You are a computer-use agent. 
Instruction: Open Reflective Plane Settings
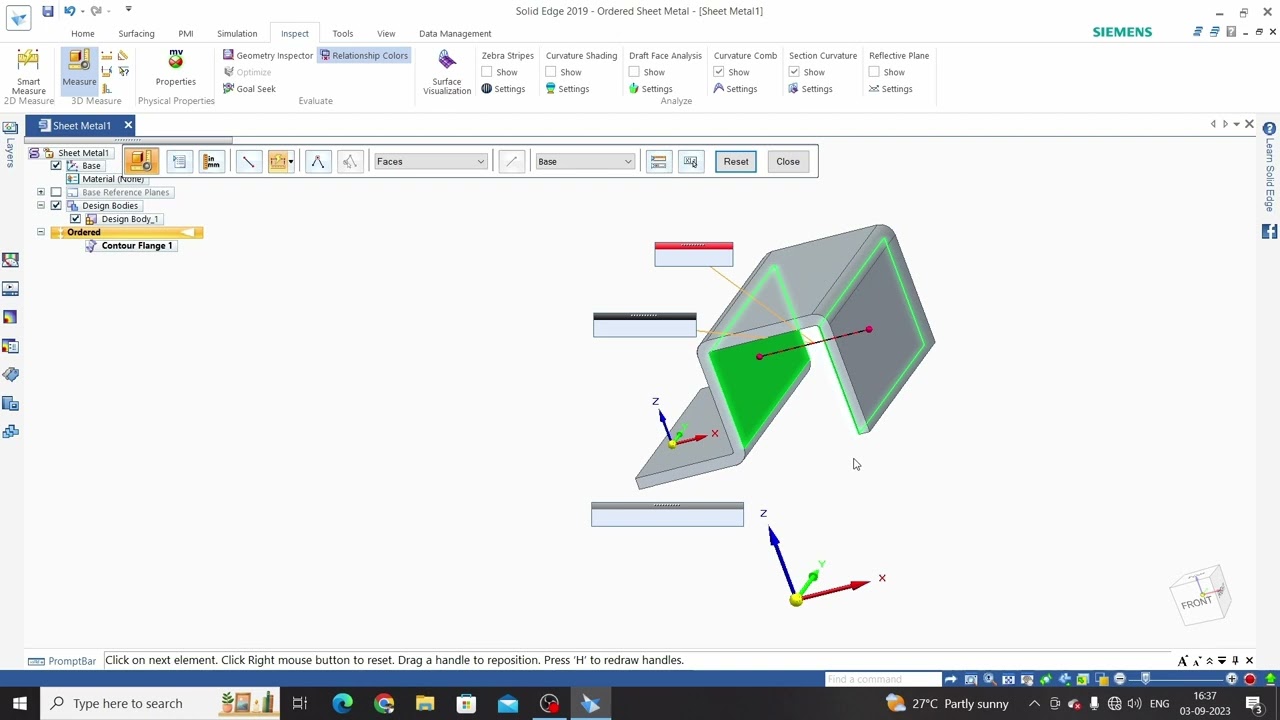[x=890, y=89]
